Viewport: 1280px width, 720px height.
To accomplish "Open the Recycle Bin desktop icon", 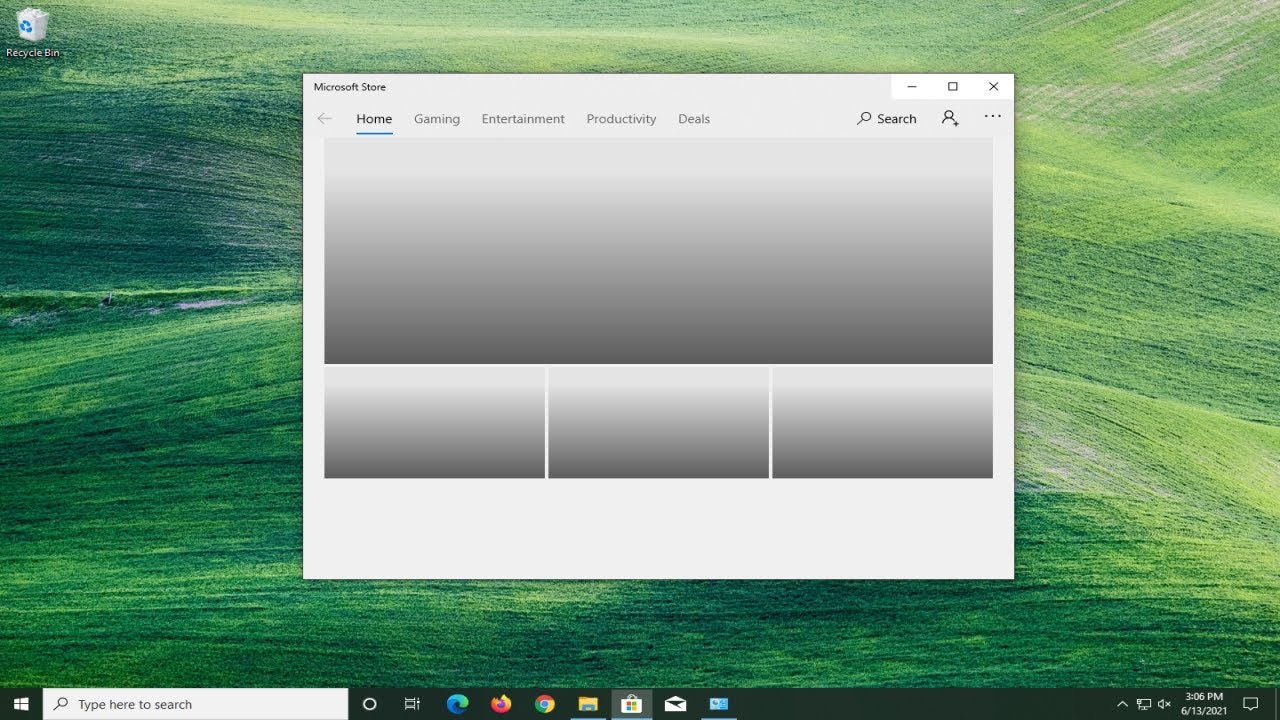I will tap(32, 33).
